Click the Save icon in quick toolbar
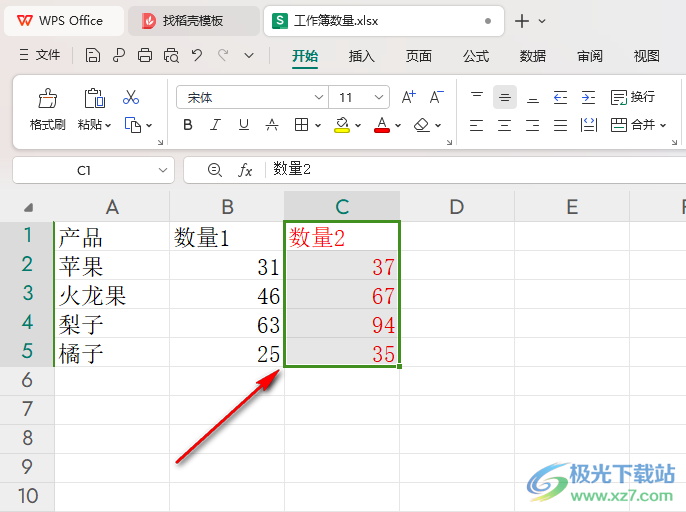 (x=92, y=56)
